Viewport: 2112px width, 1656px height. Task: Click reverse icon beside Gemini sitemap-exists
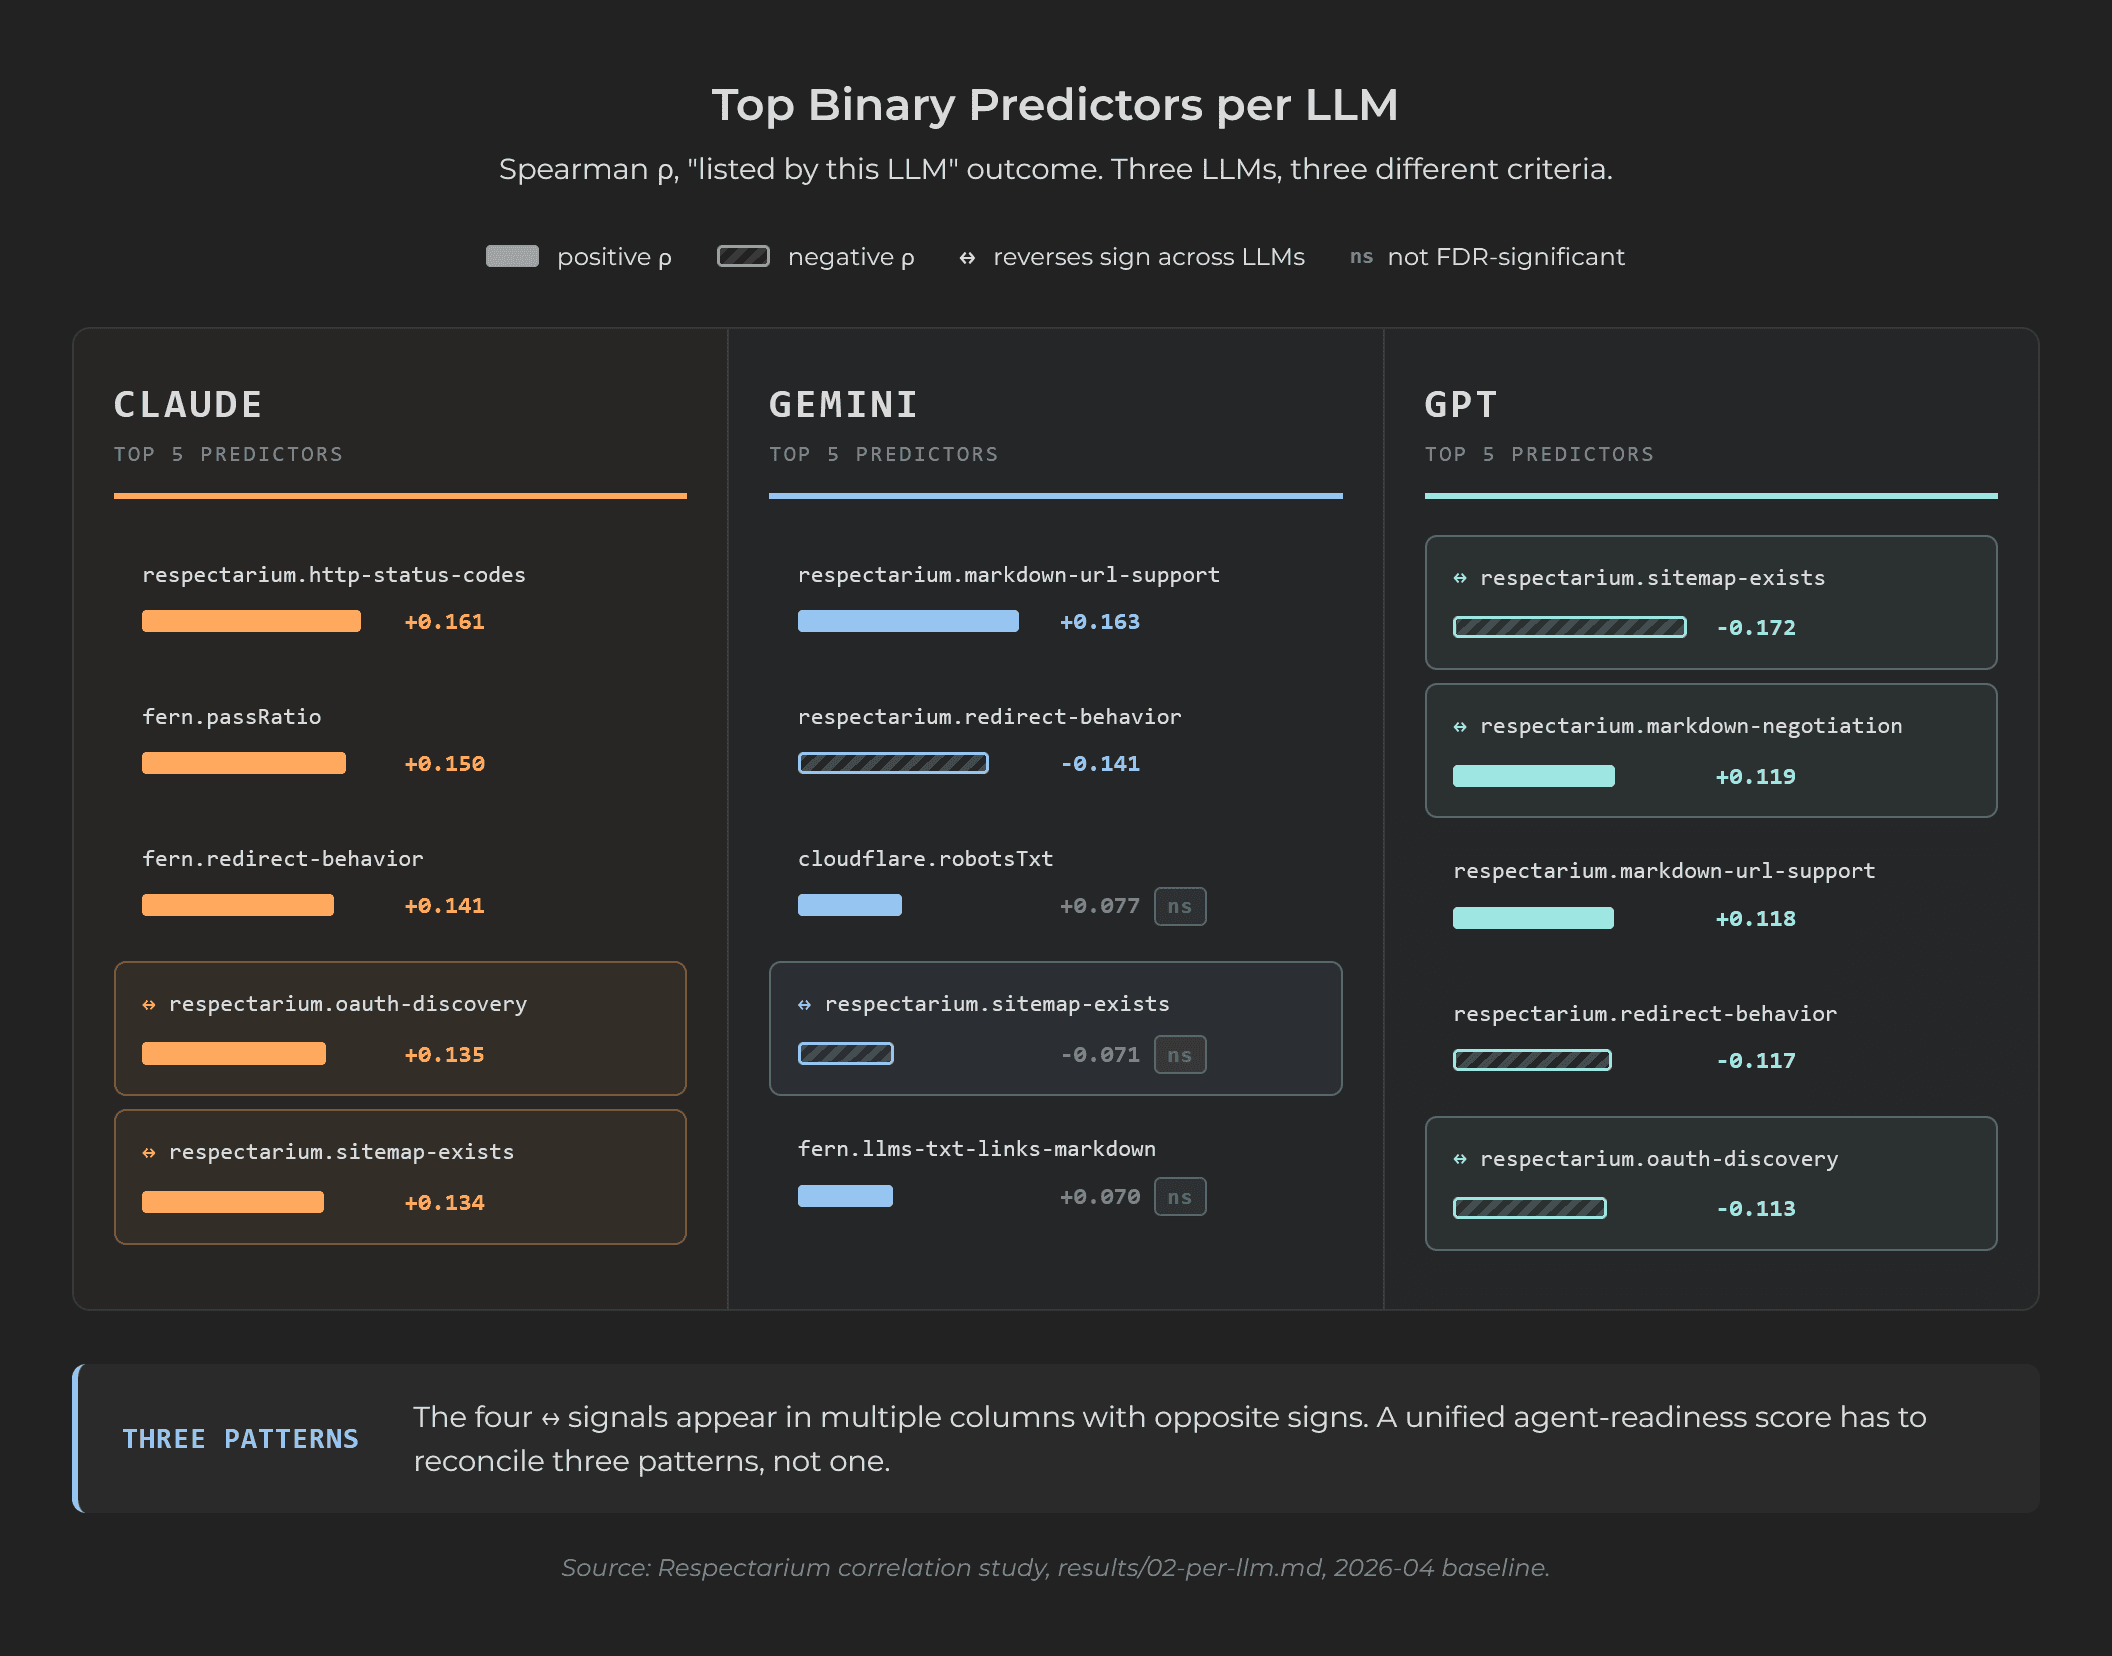(805, 1005)
